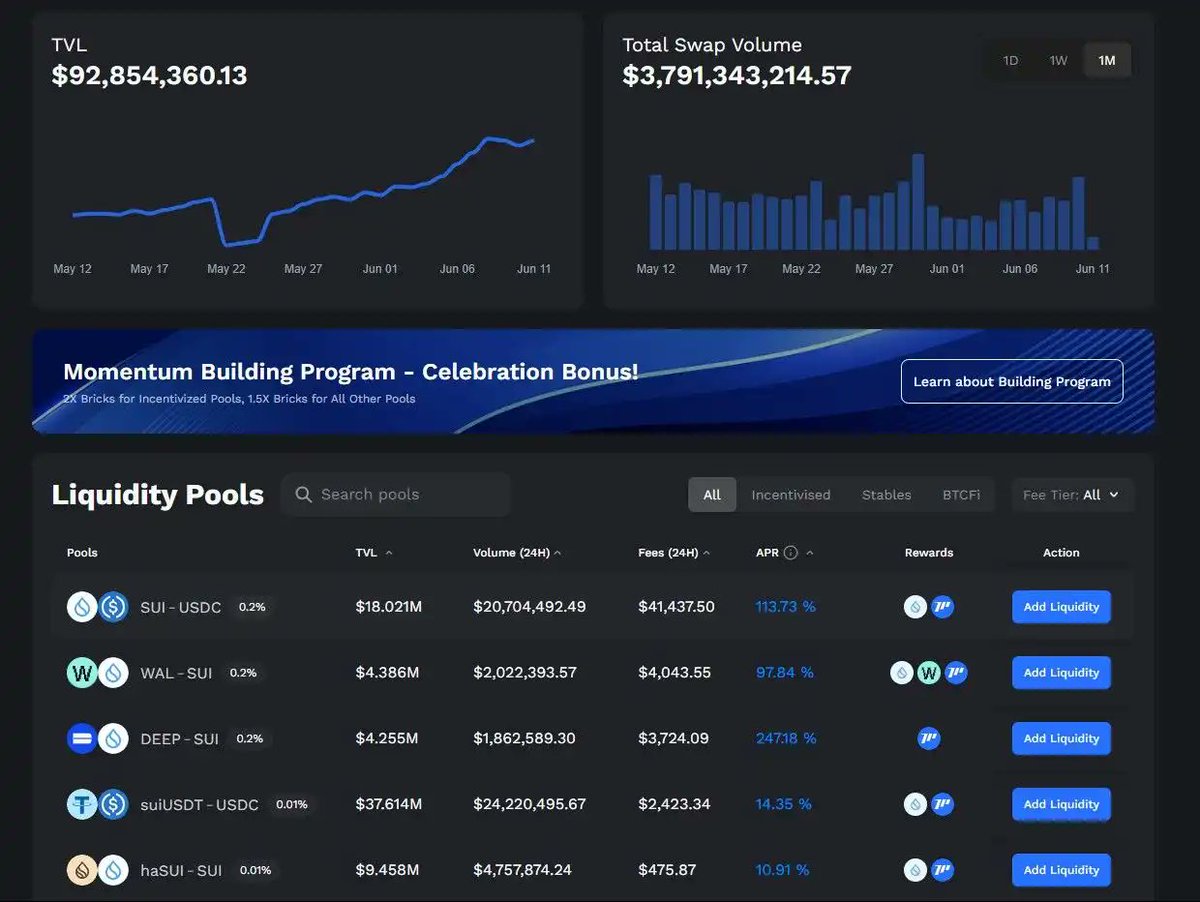The height and width of the screenshot is (902, 1200).
Task: Click the SUI token icon in SUI-USDC pool
Action: (x=83, y=606)
